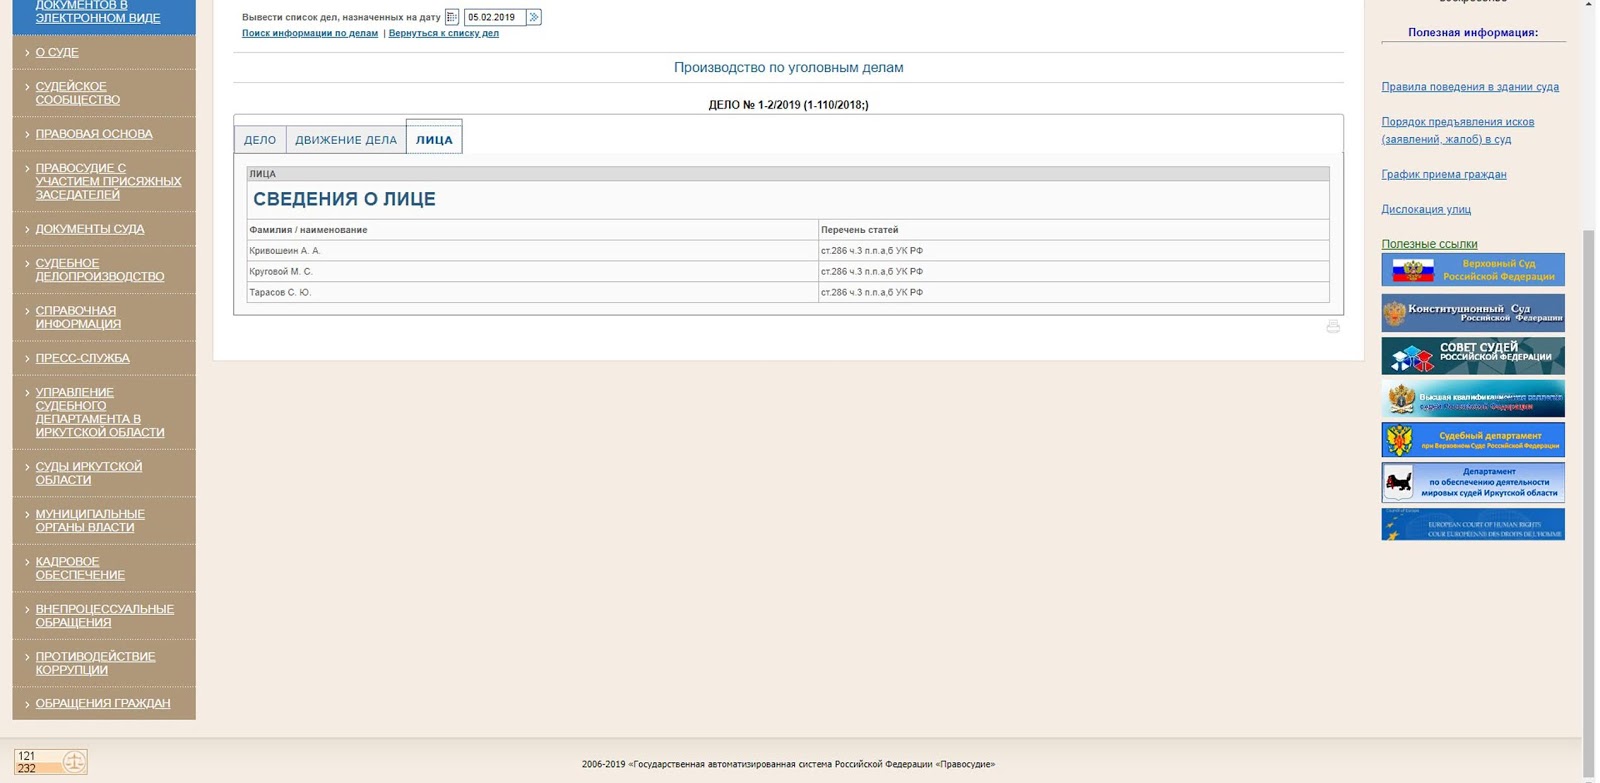Click the go arrow next to date field
This screenshot has height=783, width=1600.
pos(534,17)
